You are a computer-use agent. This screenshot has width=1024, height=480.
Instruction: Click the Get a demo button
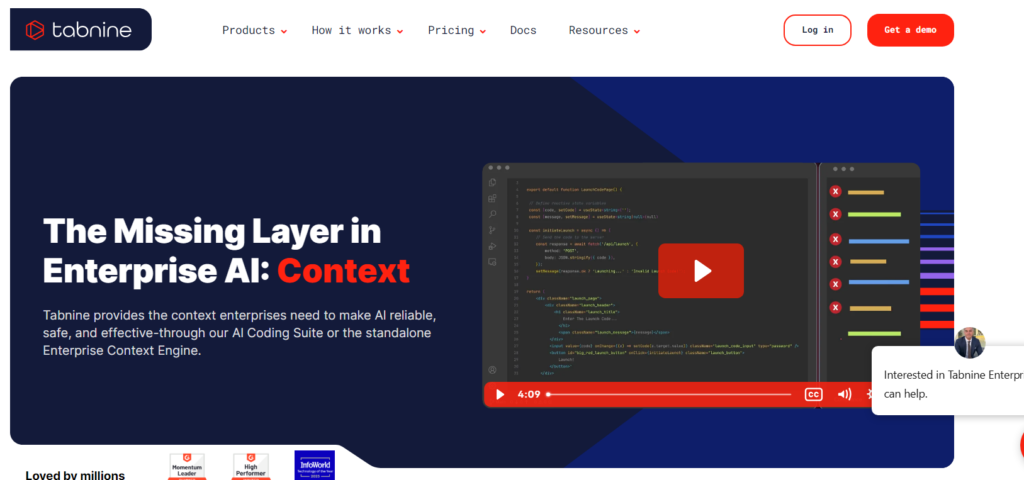910,30
